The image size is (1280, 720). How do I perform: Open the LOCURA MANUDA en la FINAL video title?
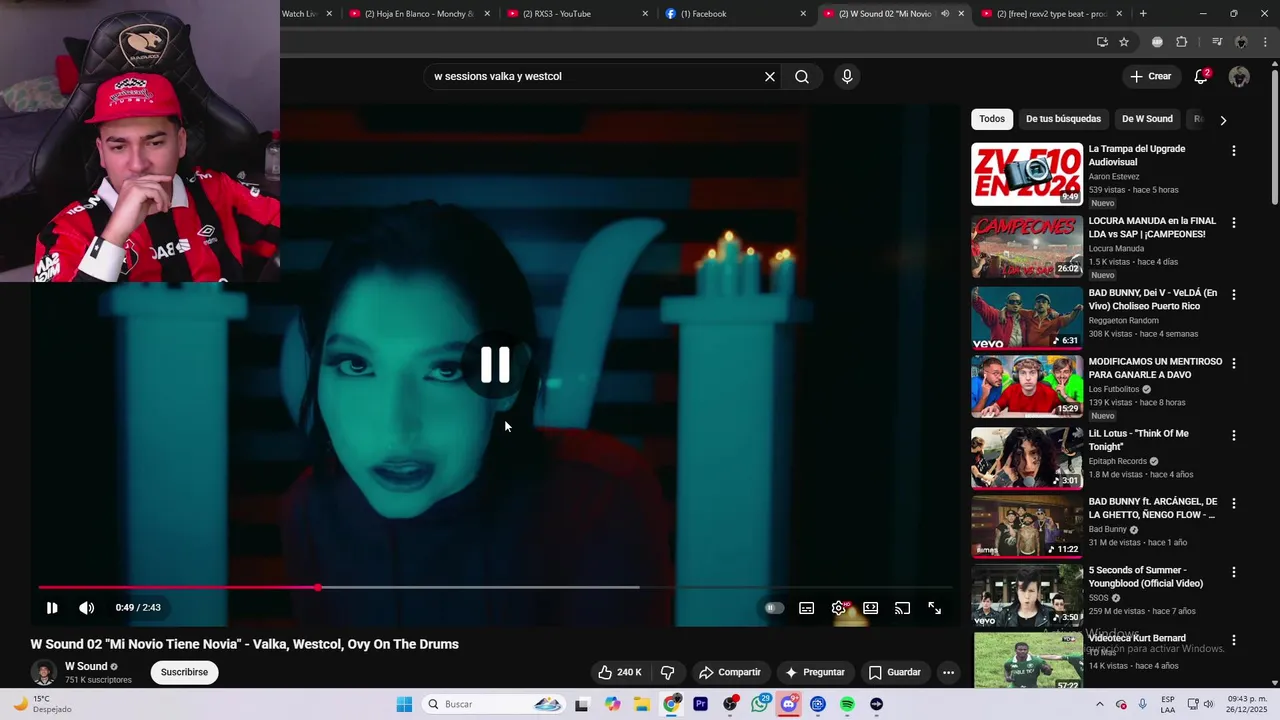(x=1152, y=227)
